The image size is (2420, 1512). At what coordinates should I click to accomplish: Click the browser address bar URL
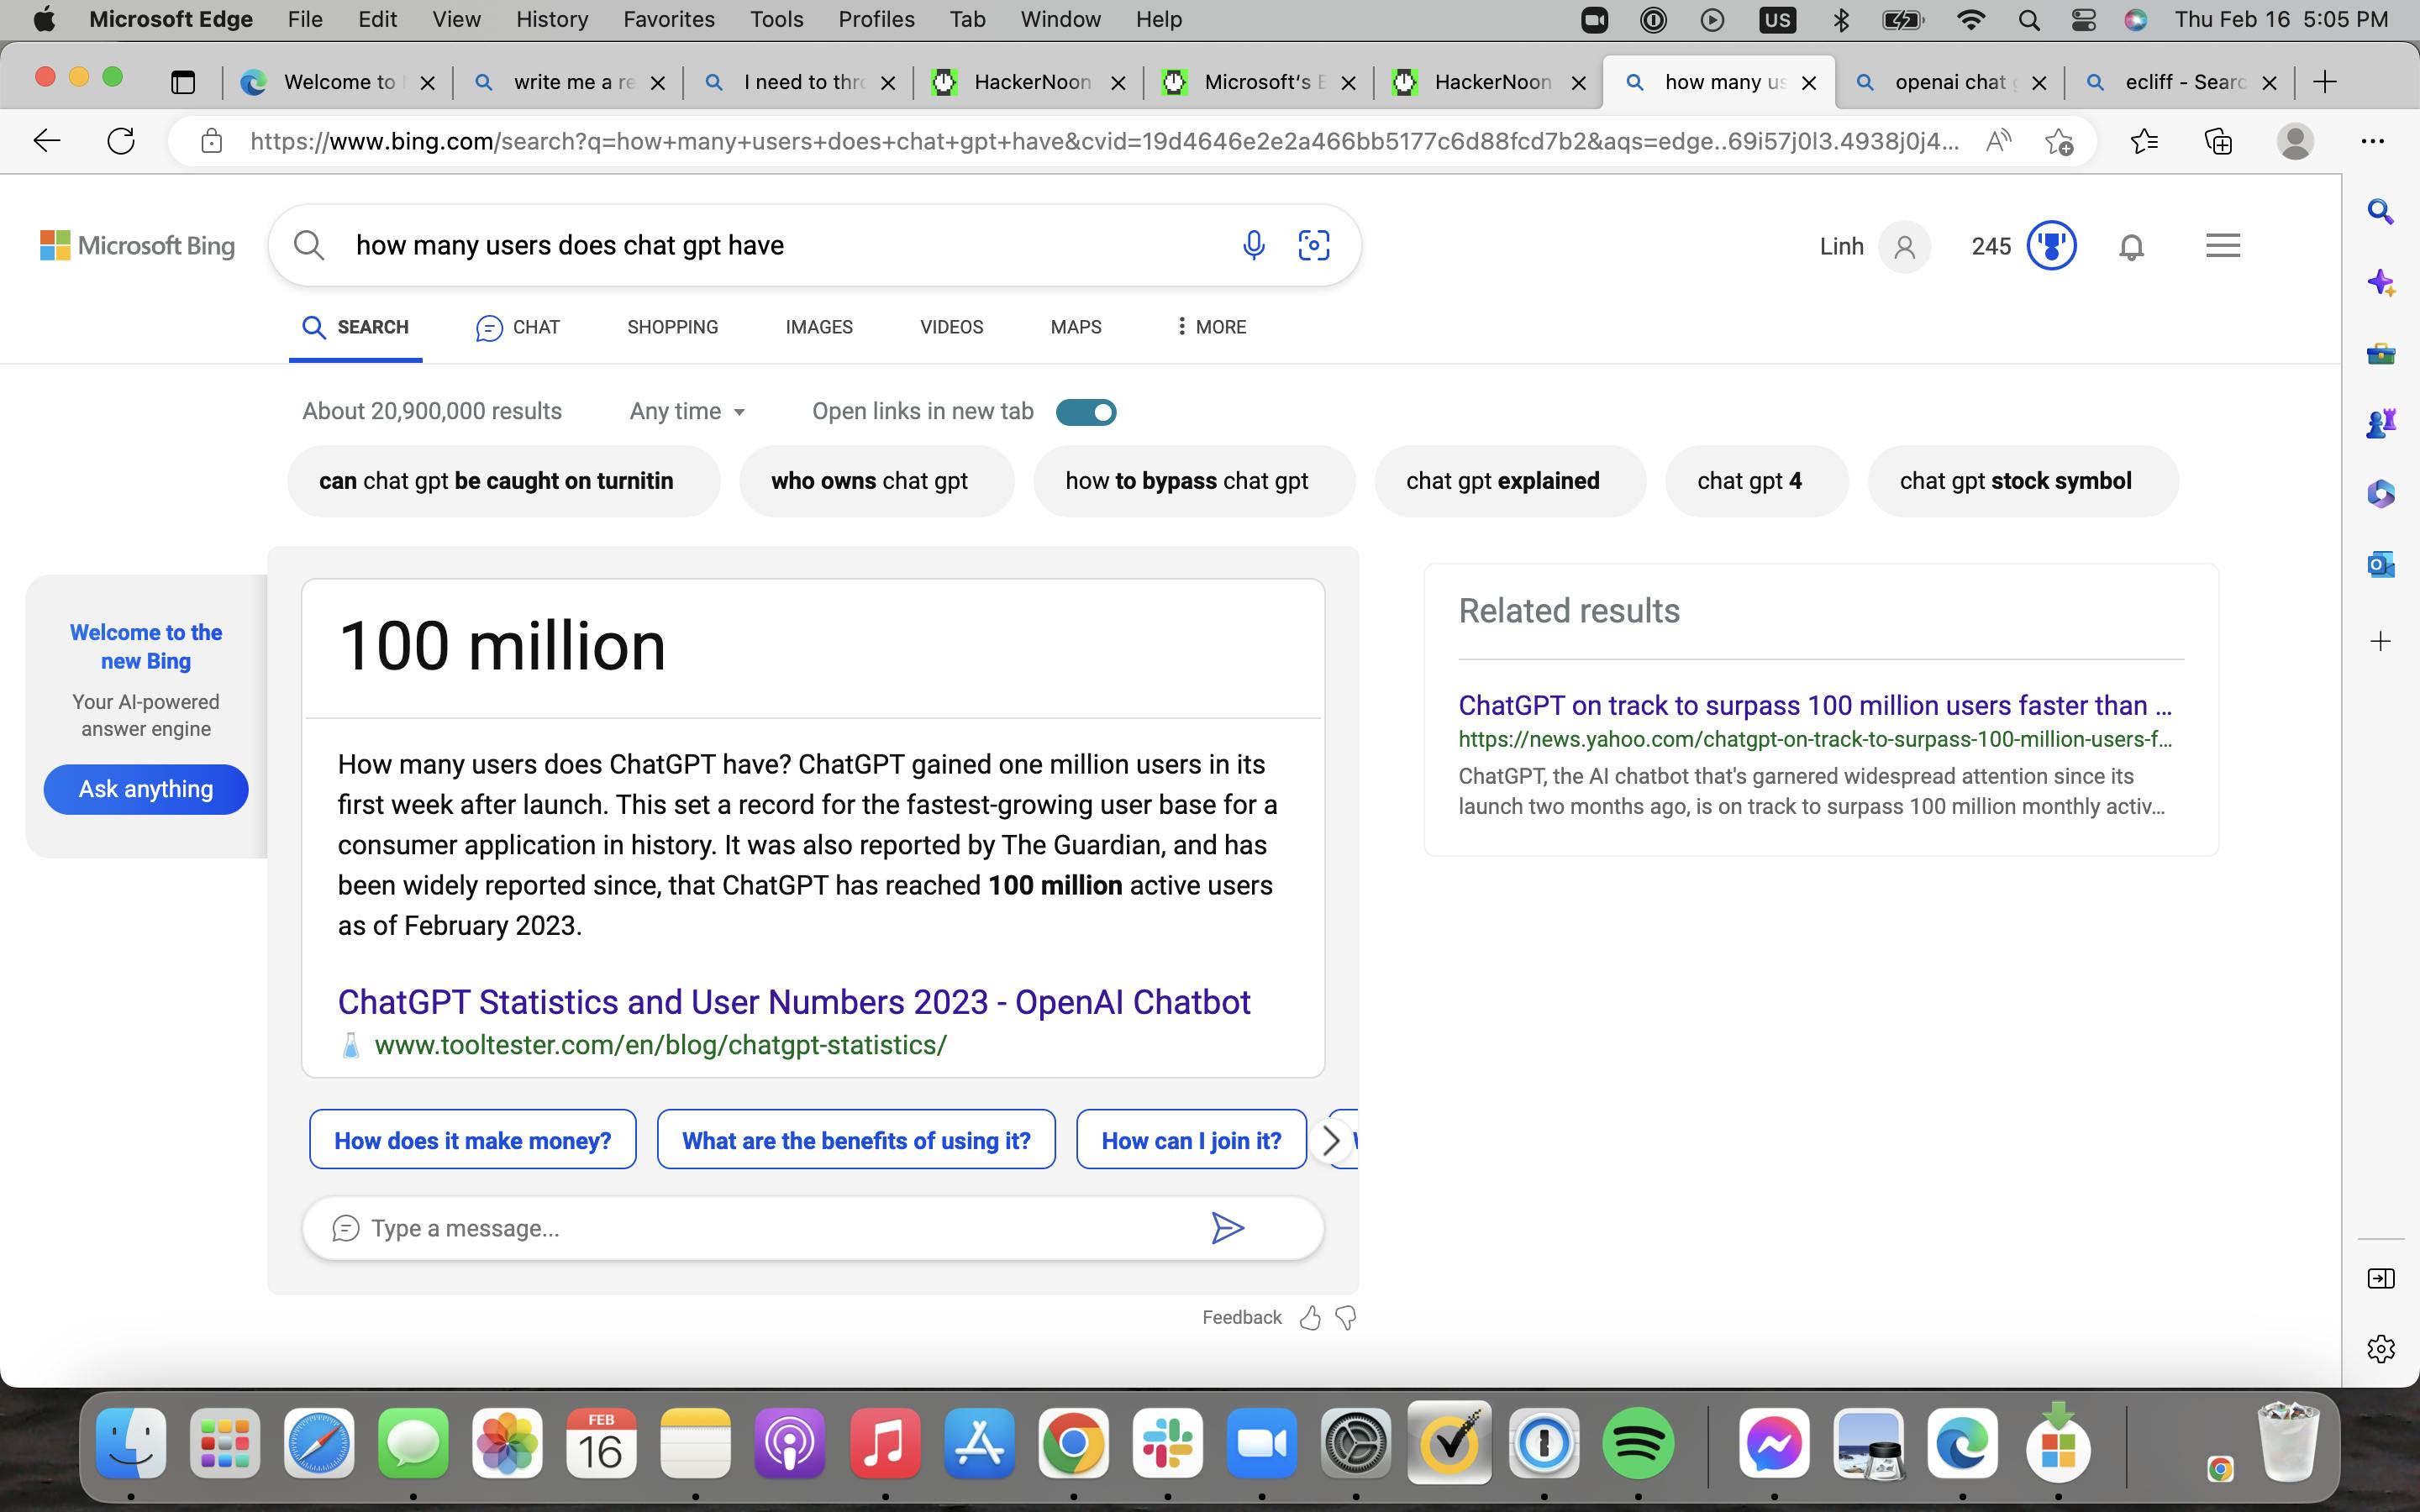(1105, 141)
